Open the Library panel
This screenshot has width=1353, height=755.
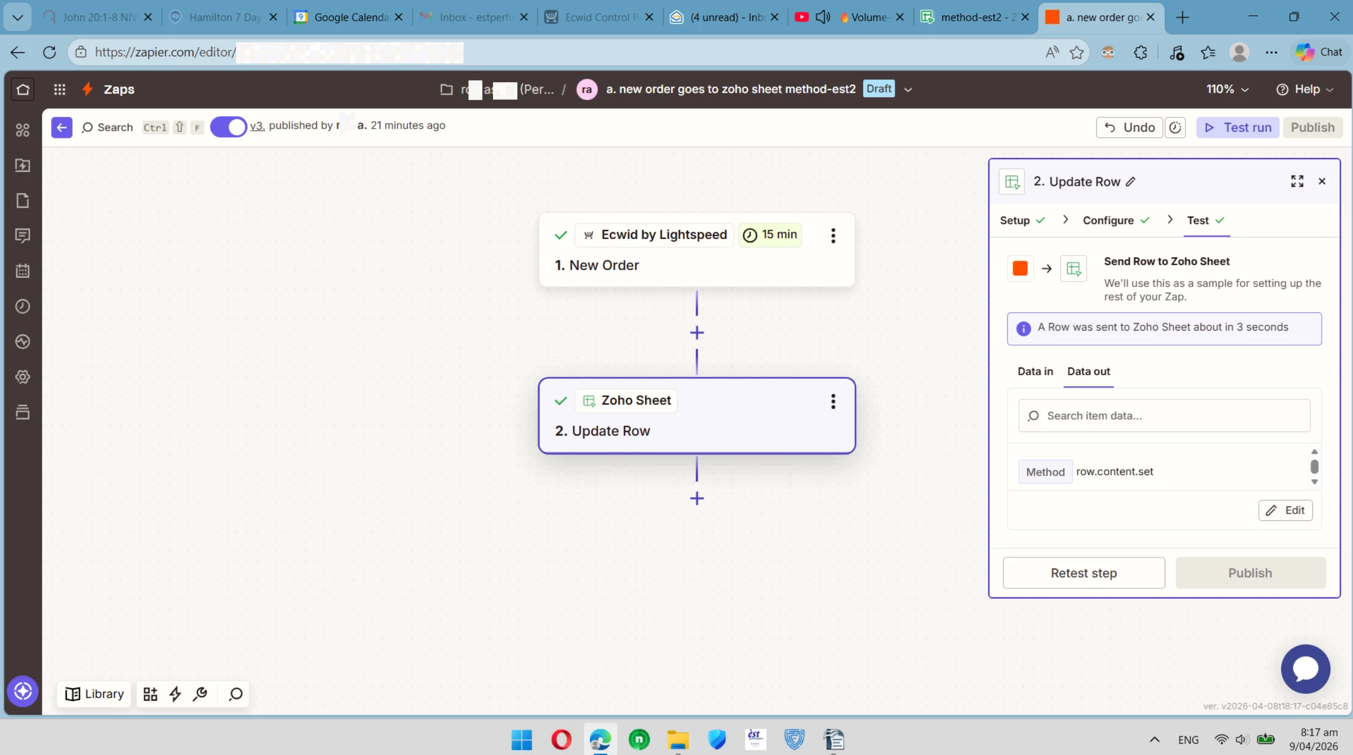pyautogui.click(x=95, y=694)
